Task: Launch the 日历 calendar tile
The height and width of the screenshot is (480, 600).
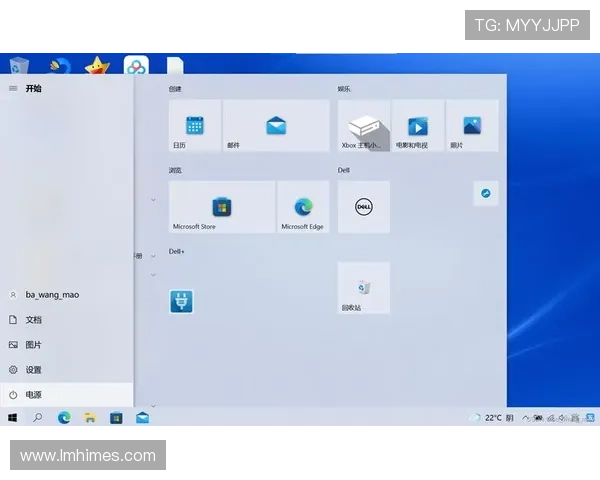Action: (195, 126)
